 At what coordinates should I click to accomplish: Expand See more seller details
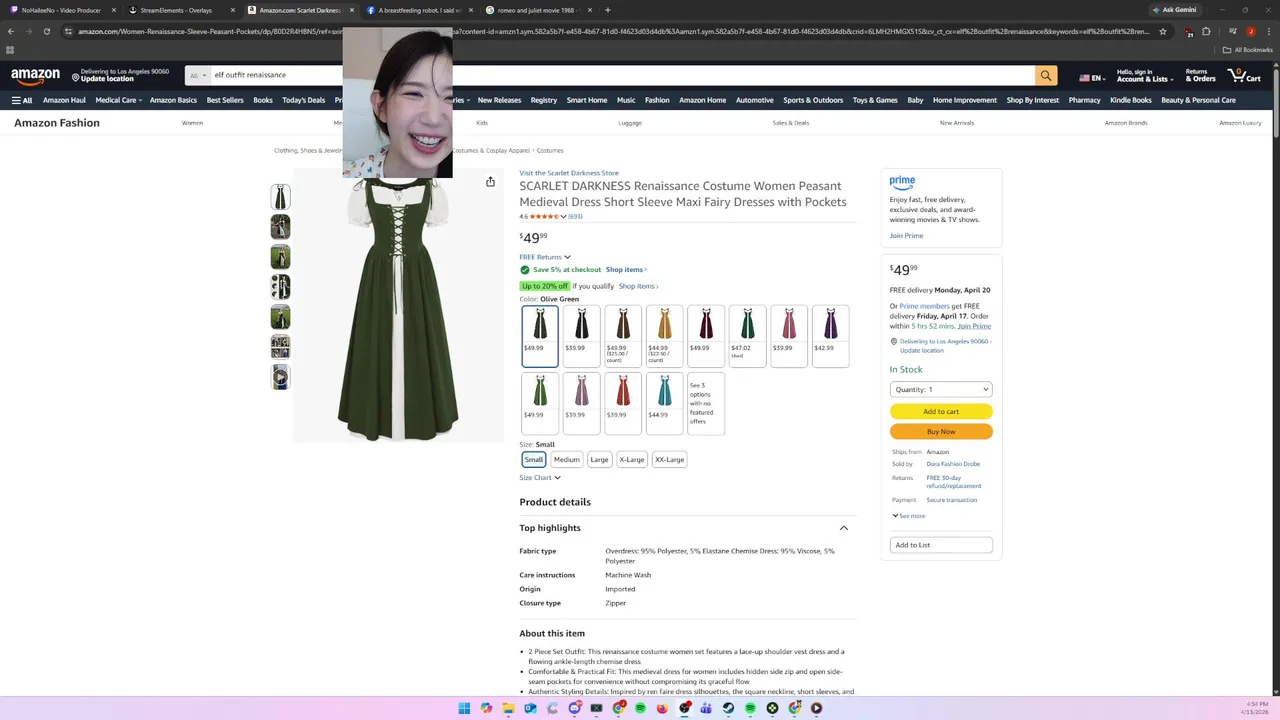pyautogui.click(x=908, y=516)
